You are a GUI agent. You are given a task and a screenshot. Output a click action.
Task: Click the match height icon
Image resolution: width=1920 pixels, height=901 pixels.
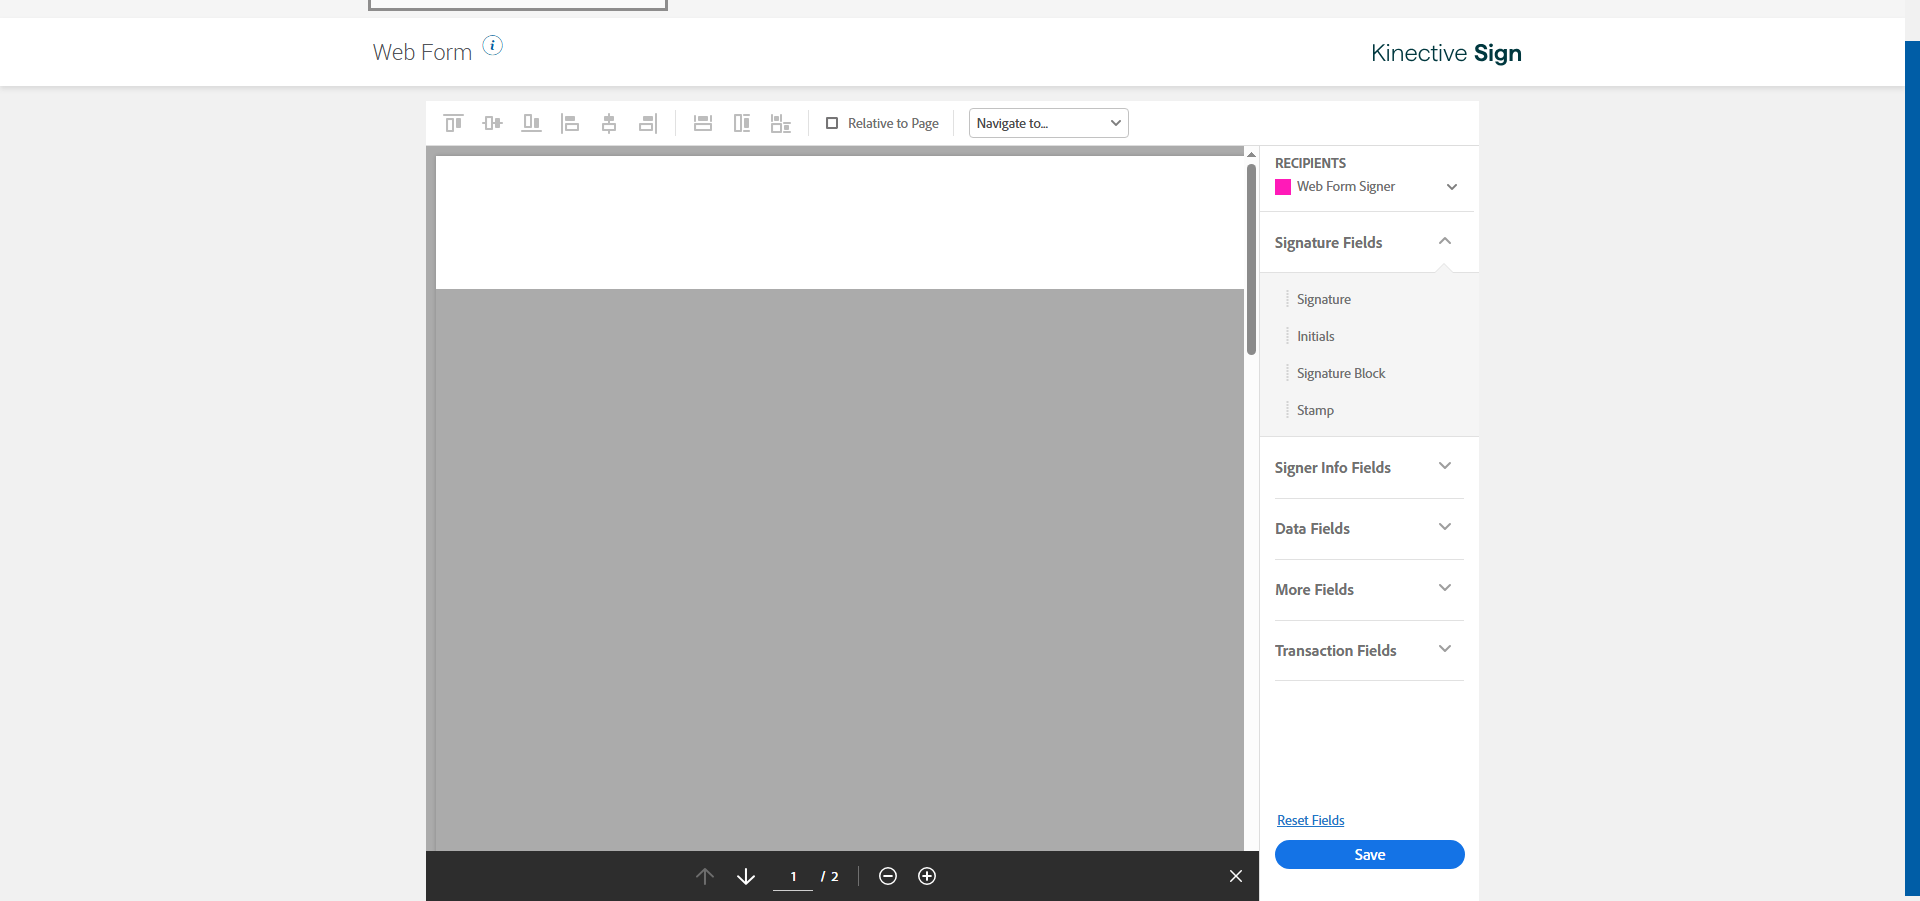(742, 123)
